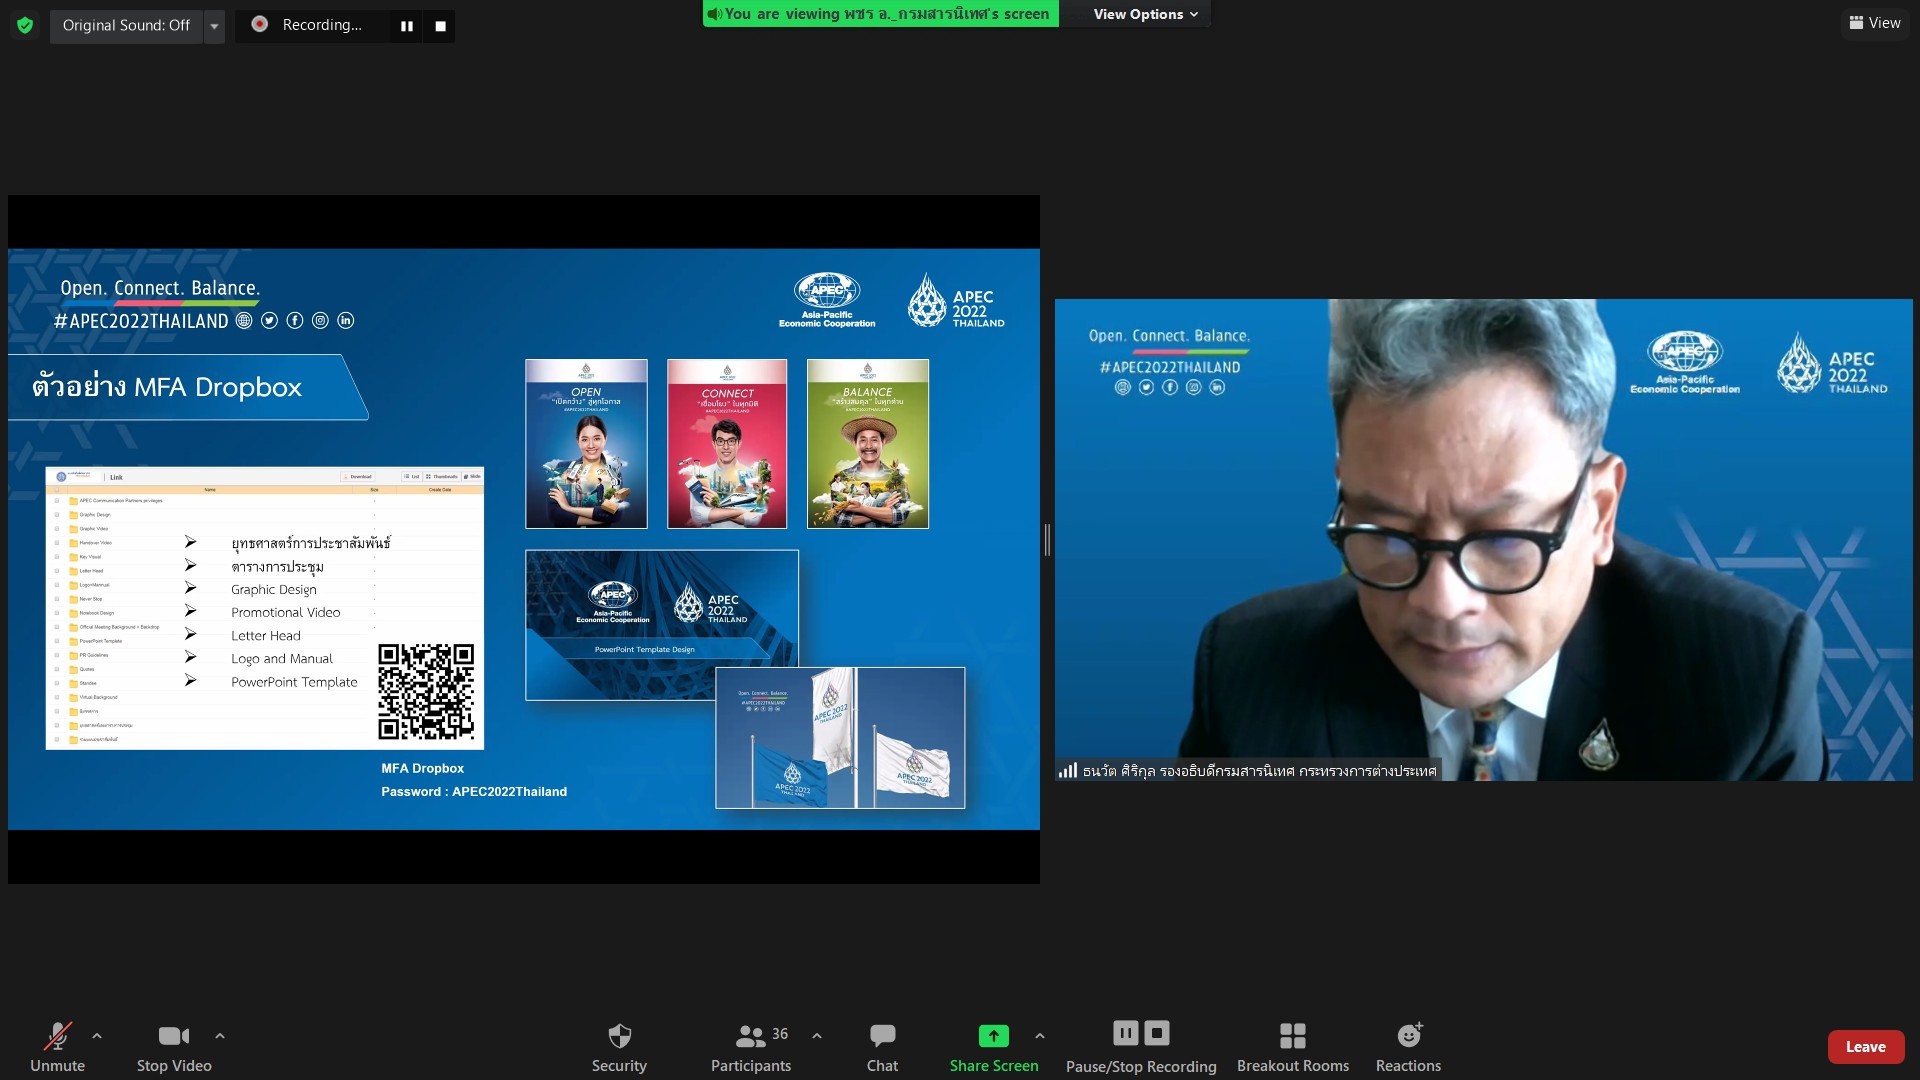Pause recording in the bottom toolbar
This screenshot has width=1920, height=1080.
[x=1126, y=1033]
